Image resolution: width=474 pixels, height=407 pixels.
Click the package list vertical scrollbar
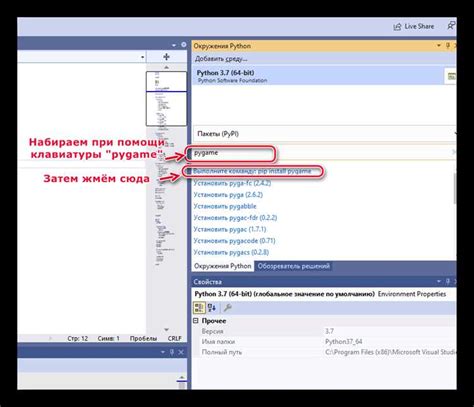[x=455, y=188]
